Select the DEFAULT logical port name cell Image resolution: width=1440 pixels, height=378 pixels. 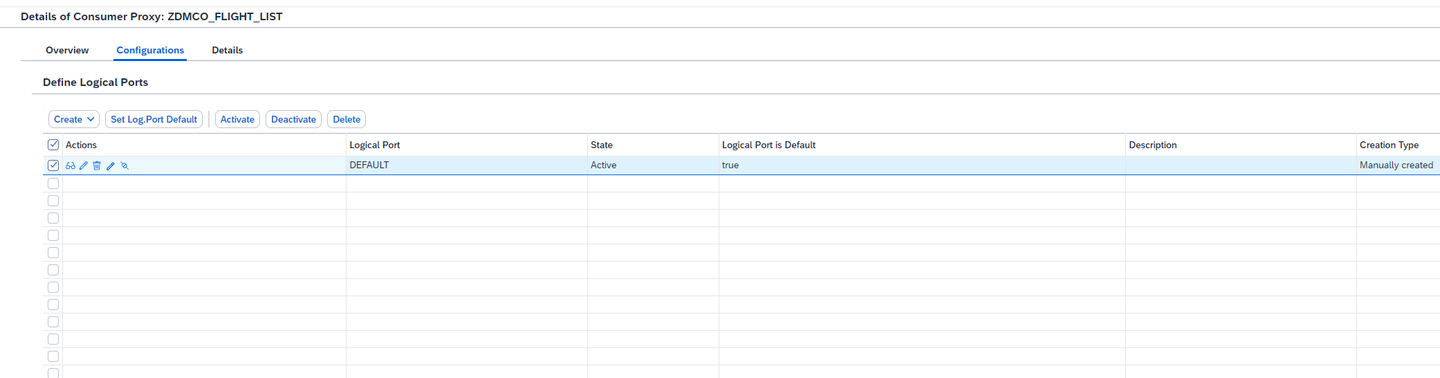(467, 165)
